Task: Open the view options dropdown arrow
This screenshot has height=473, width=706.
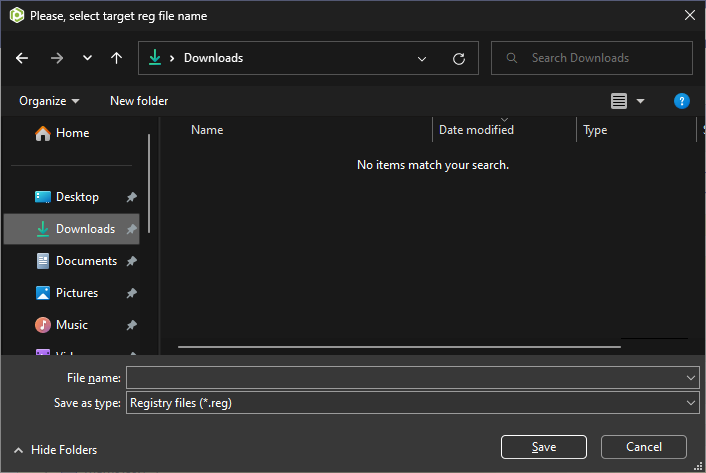Action: pos(640,101)
